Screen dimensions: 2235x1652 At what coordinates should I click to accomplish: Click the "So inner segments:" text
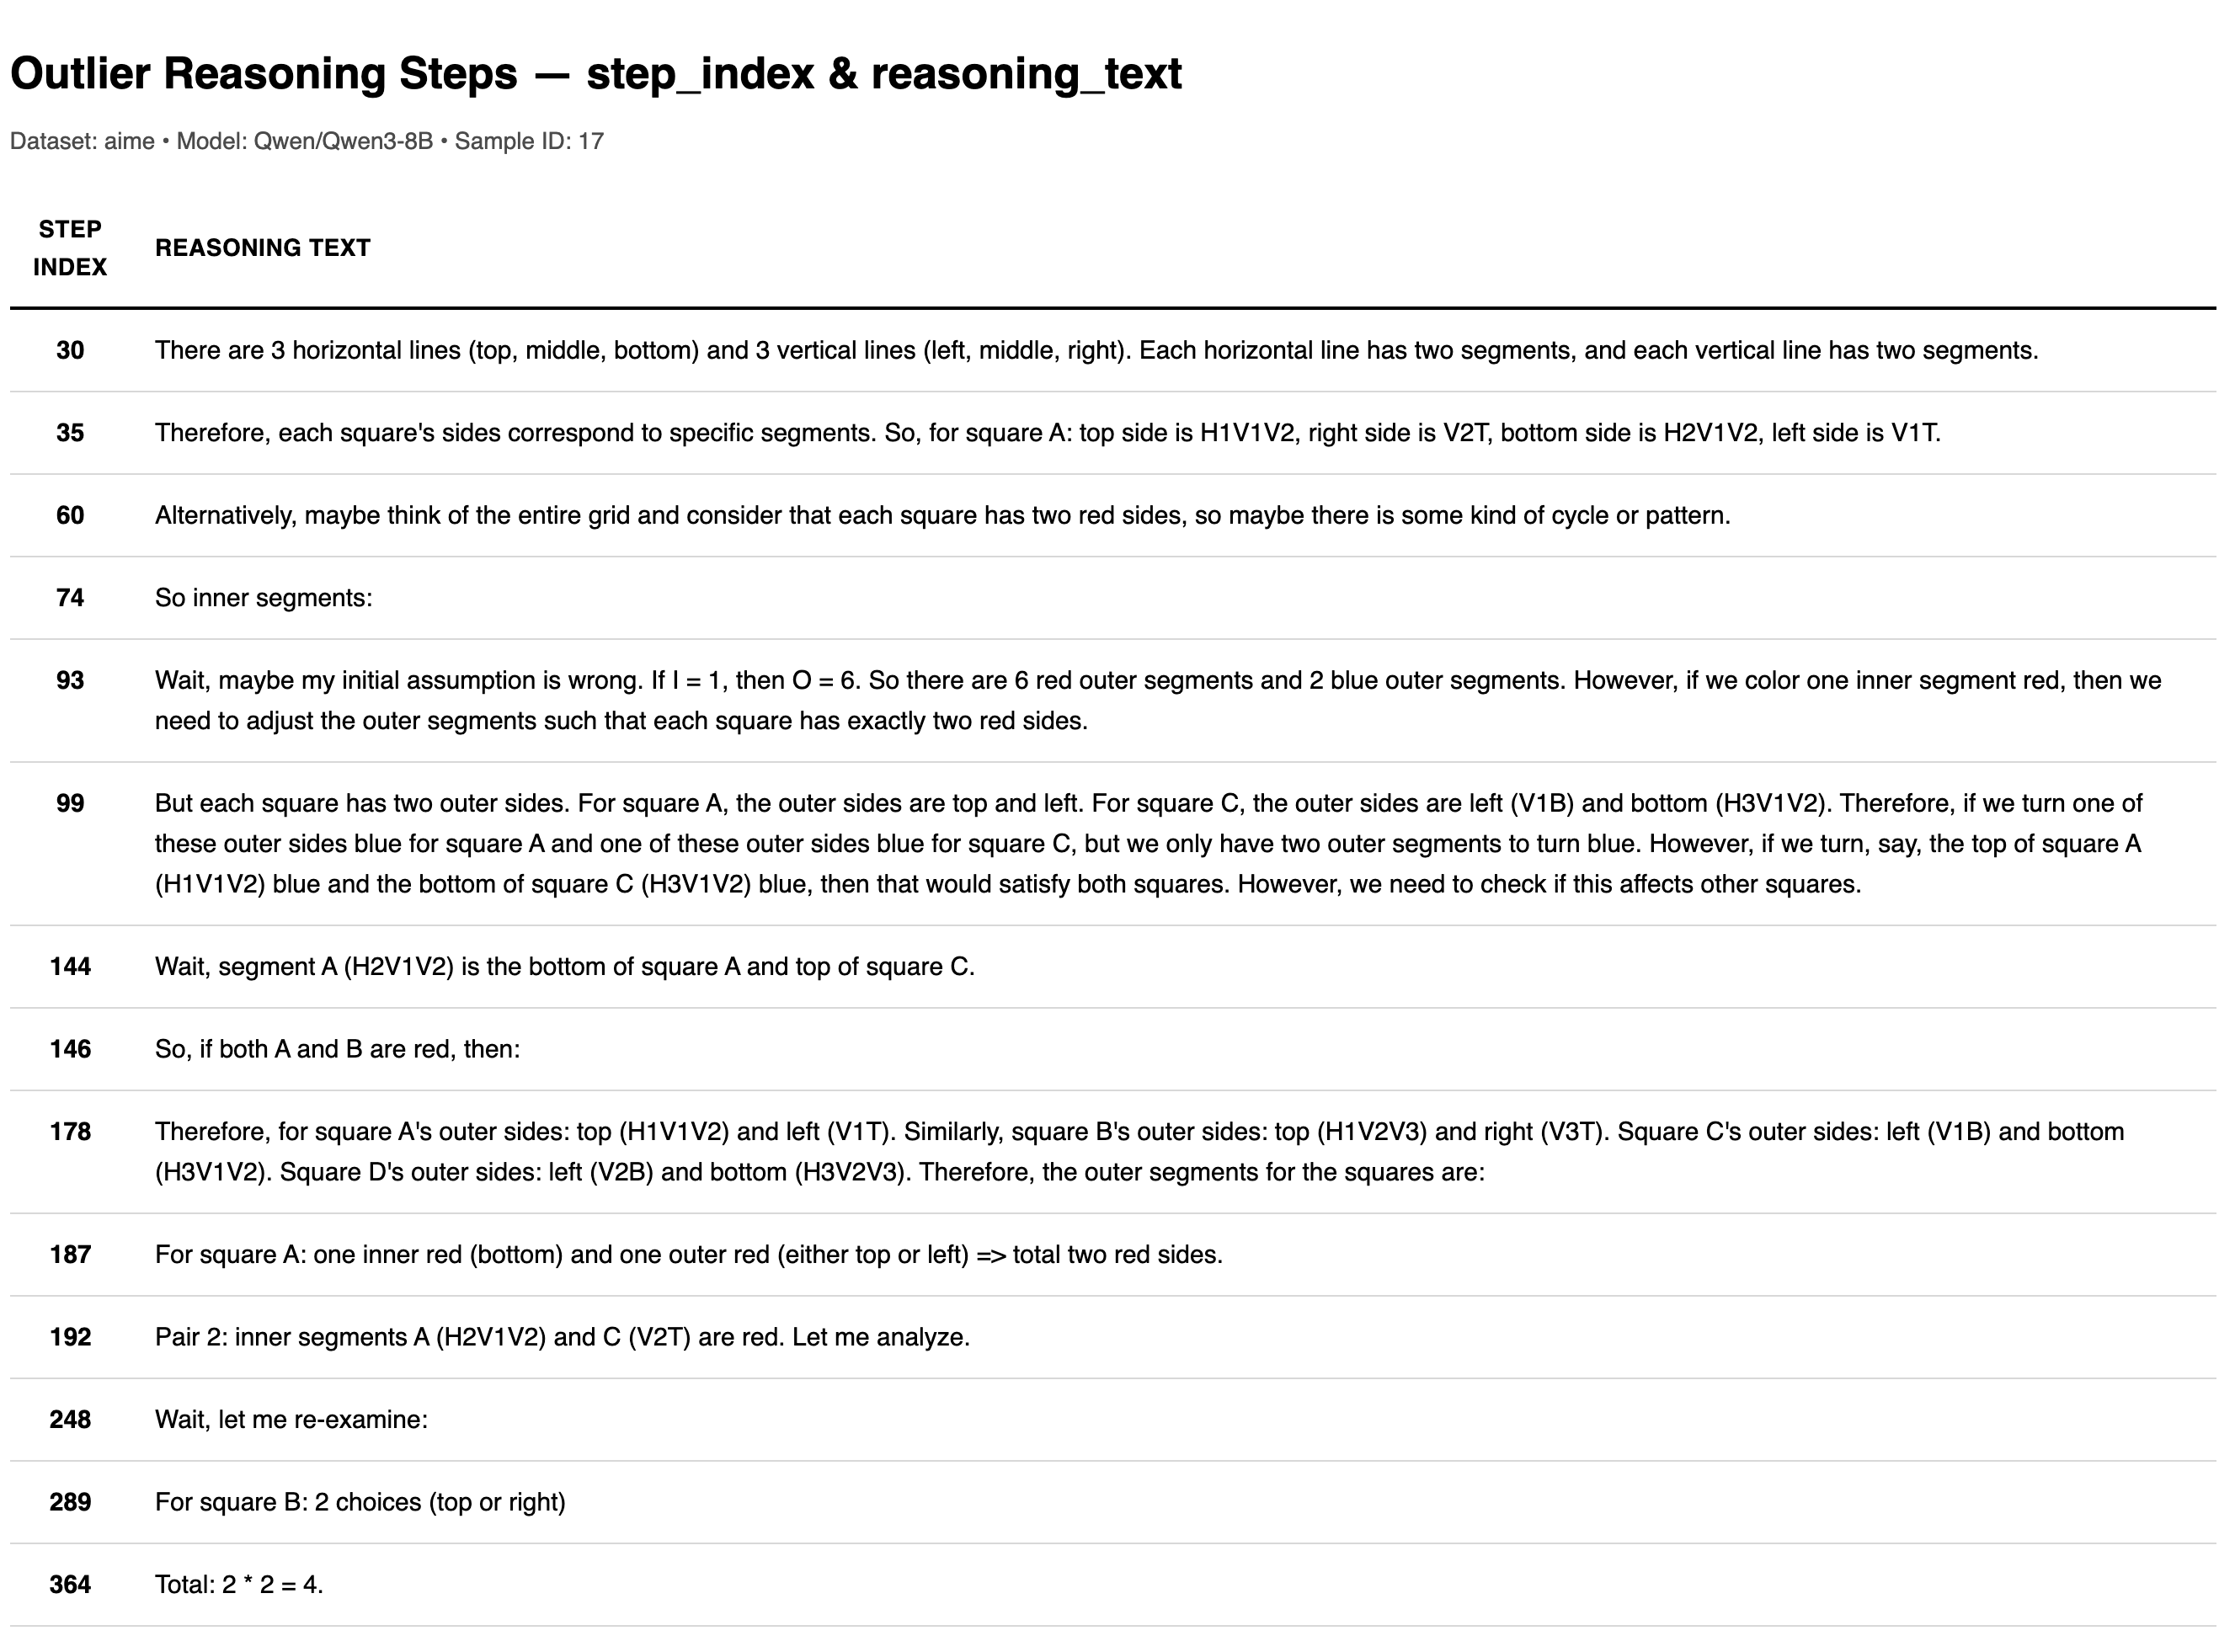pyautogui.click(x=263, y=598)
